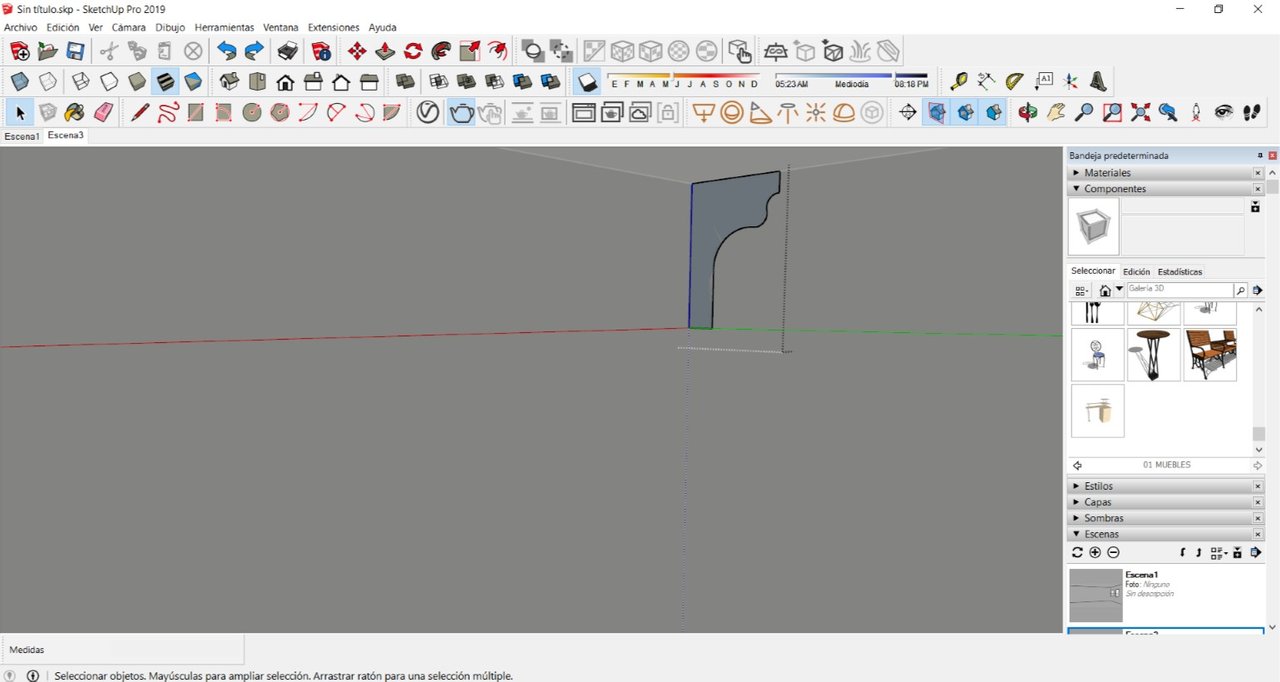Select the Paint Bucket tool
1280x682 pixels.
tap(75, 113)
